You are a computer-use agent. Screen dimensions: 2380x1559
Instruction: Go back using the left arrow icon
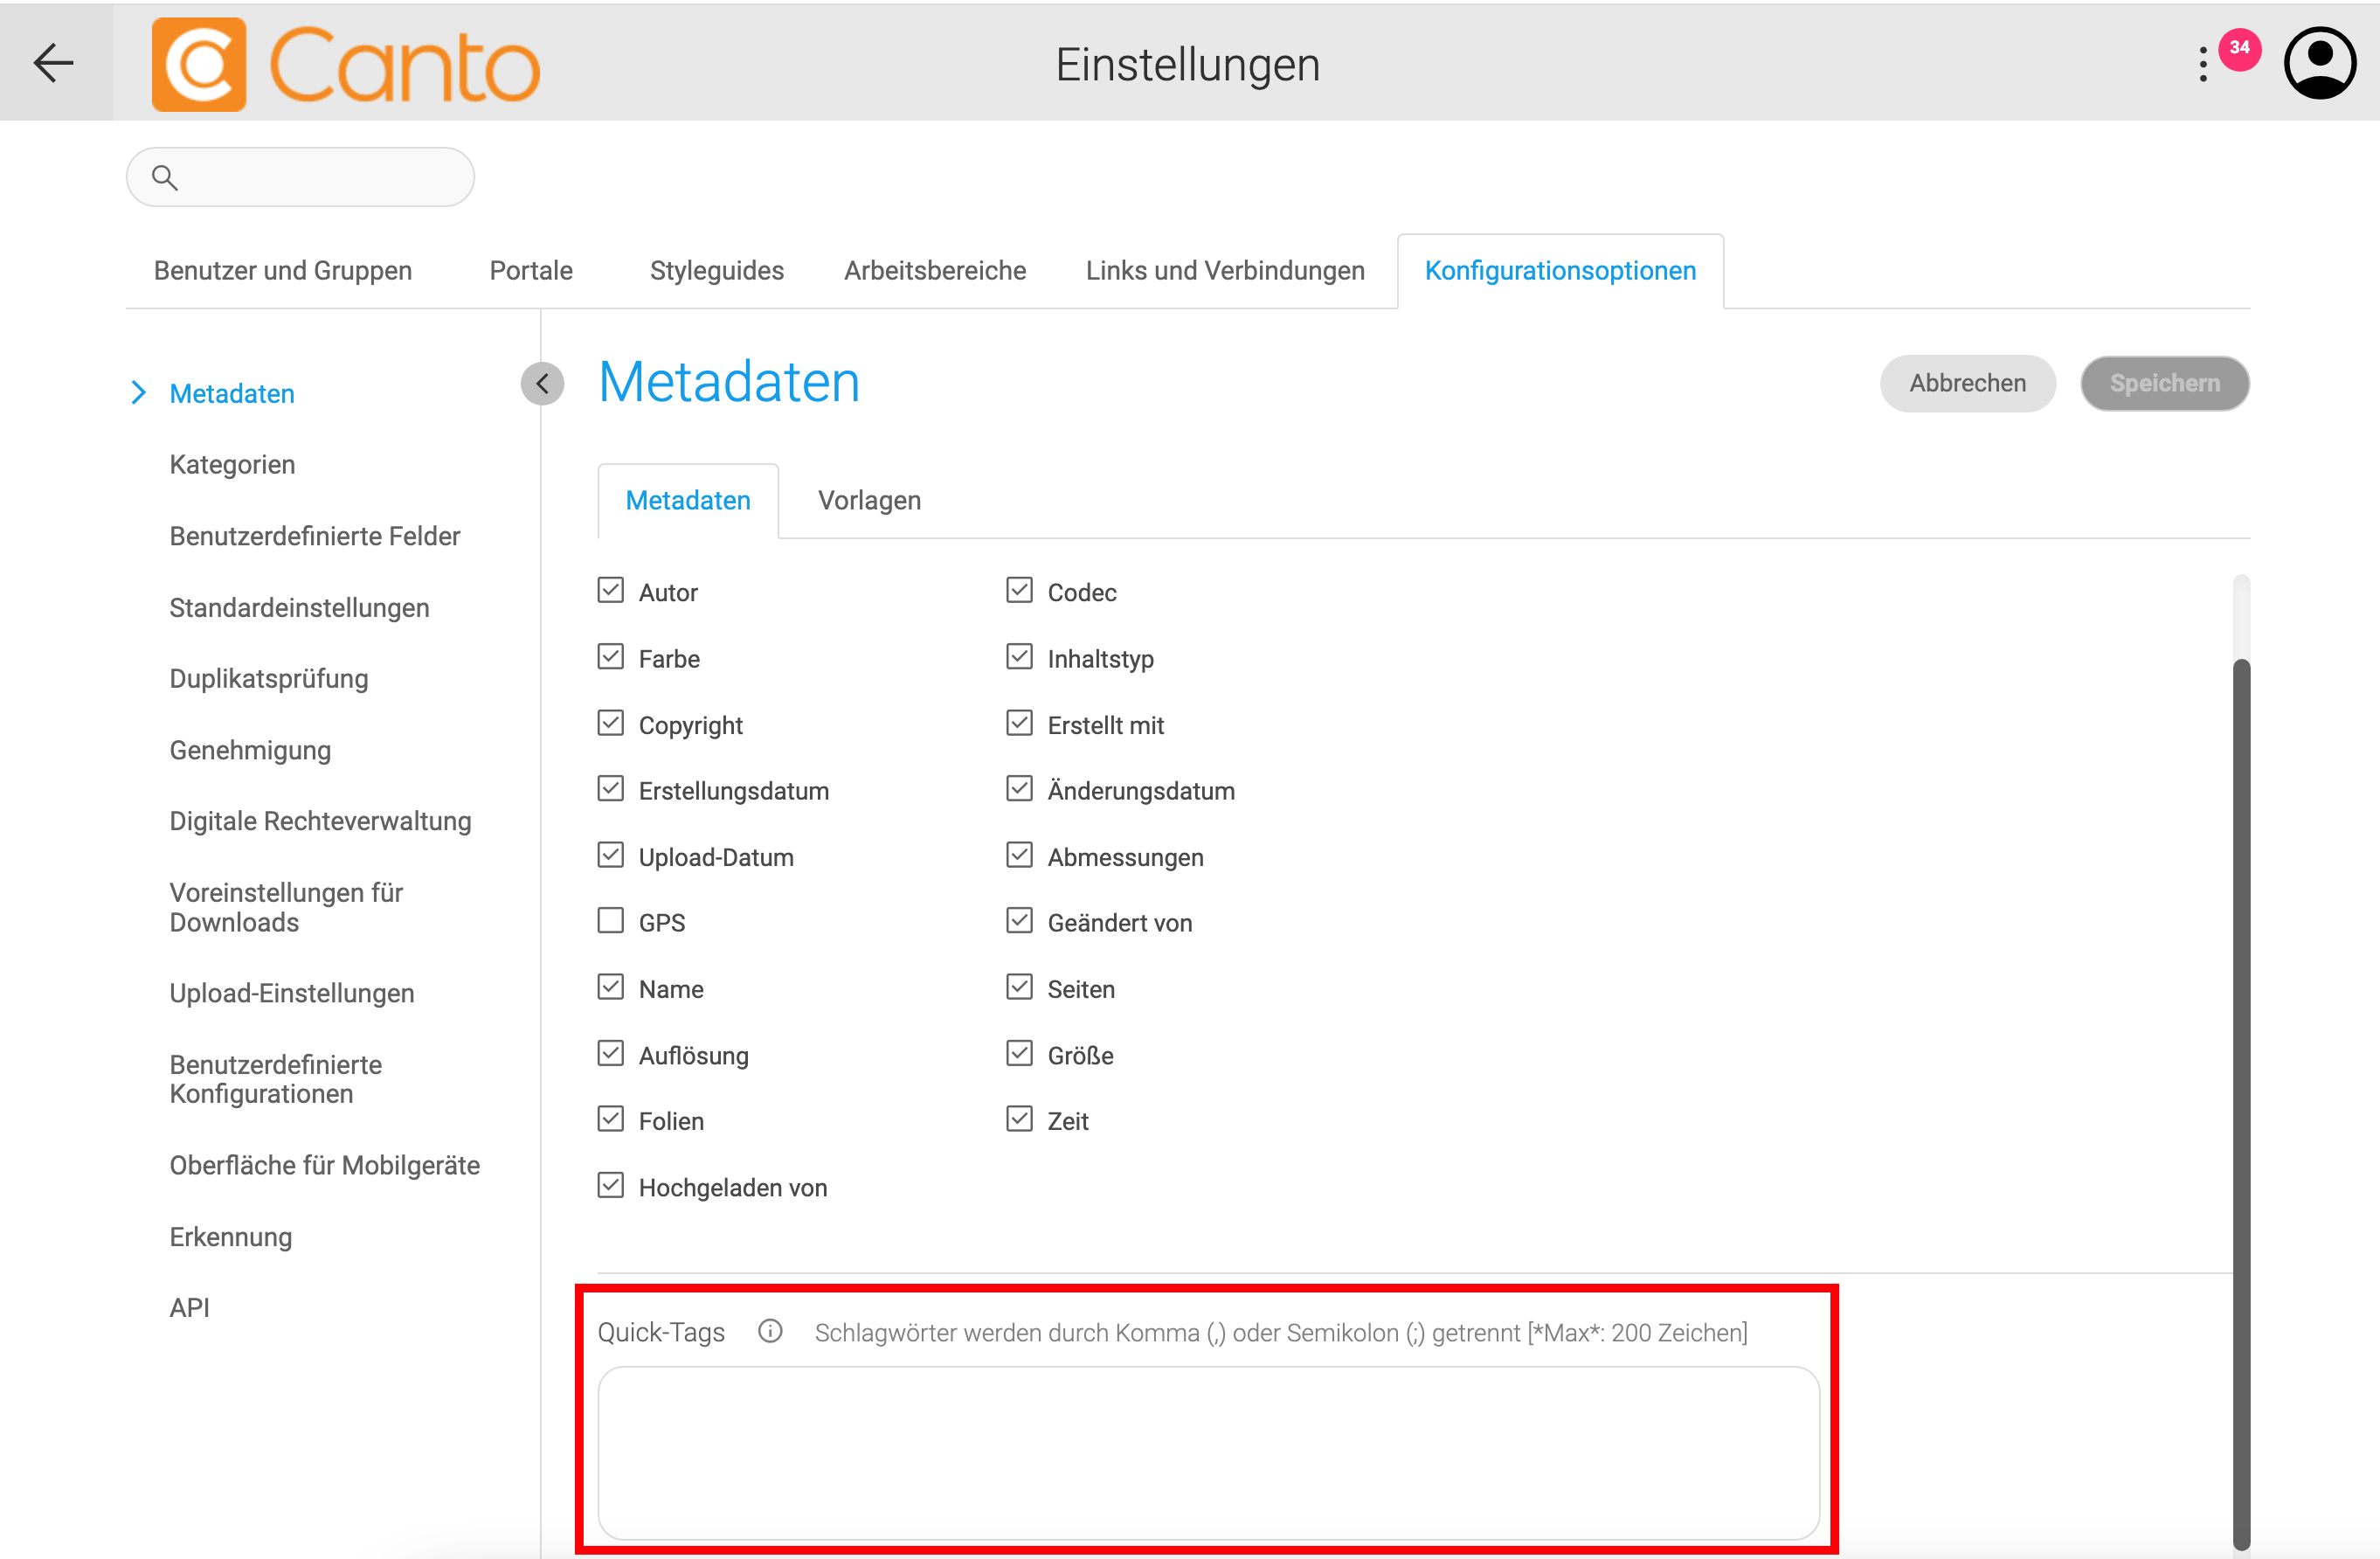coord(54,63)
